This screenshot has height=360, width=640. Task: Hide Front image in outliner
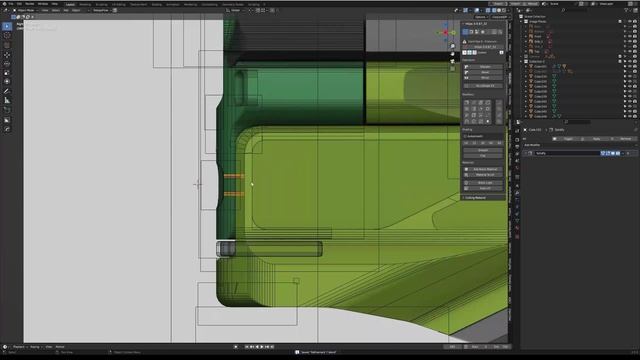click(x=630, y=36)
